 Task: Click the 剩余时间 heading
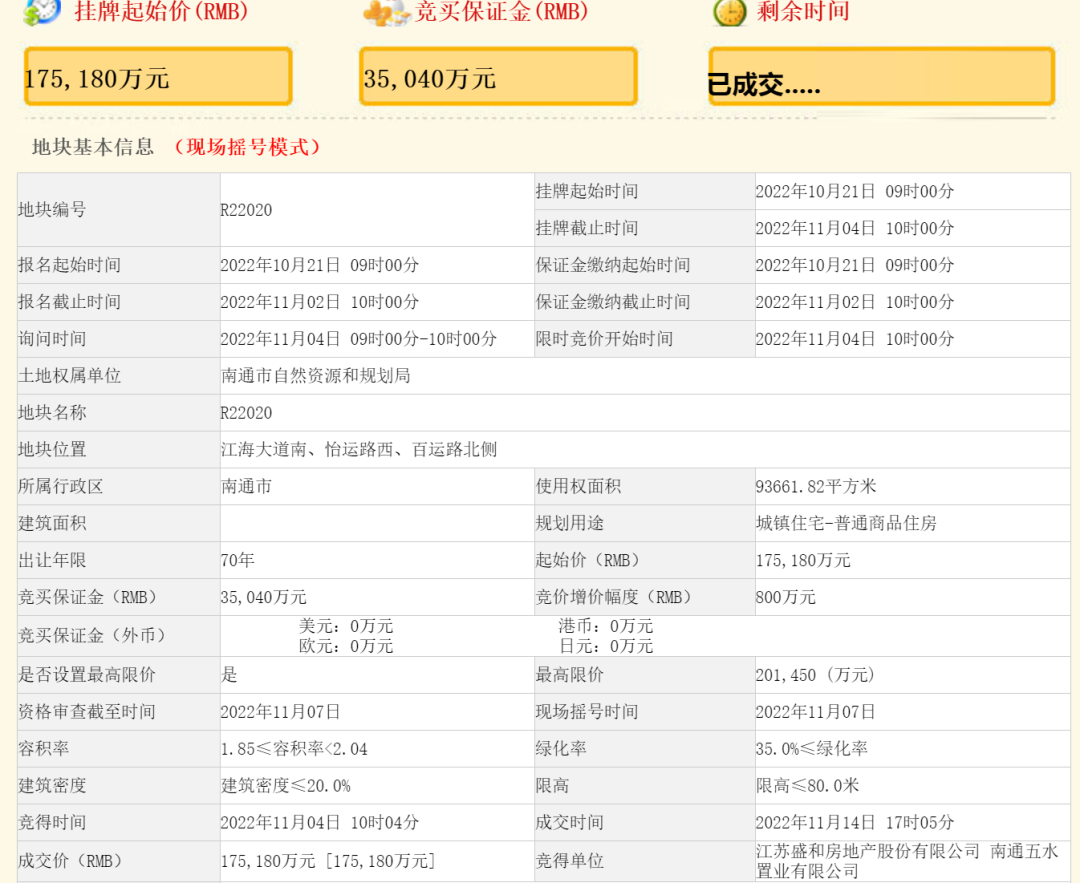point(803,11)
